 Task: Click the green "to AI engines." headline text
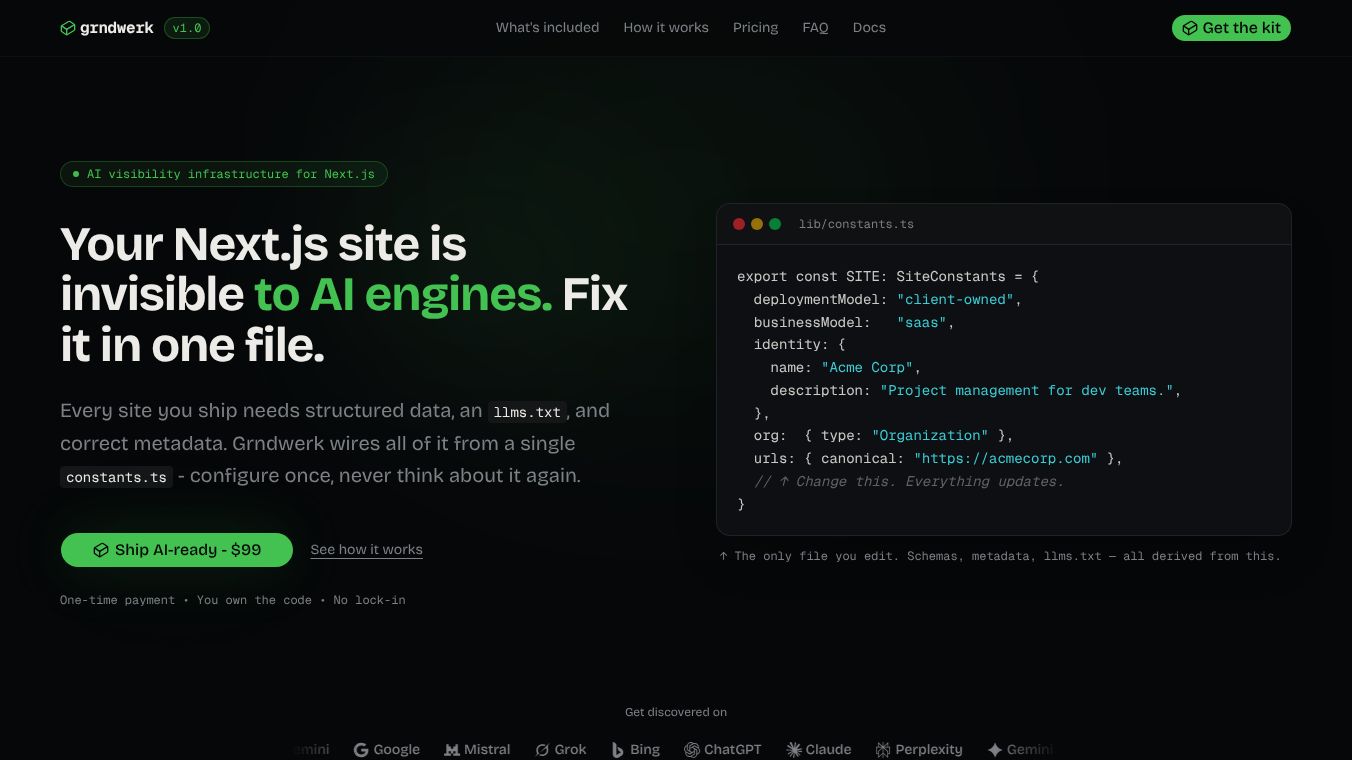point(403,294)
